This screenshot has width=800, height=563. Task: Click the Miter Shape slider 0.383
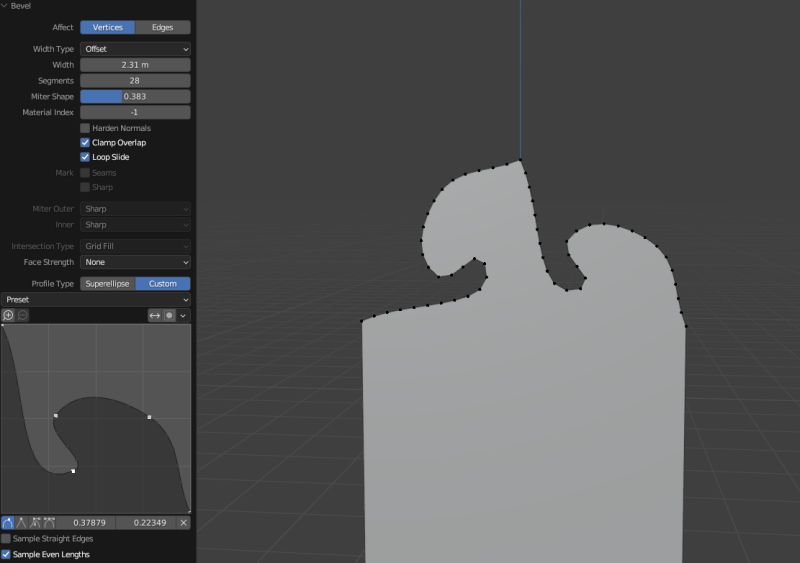[x=135, y=96]
